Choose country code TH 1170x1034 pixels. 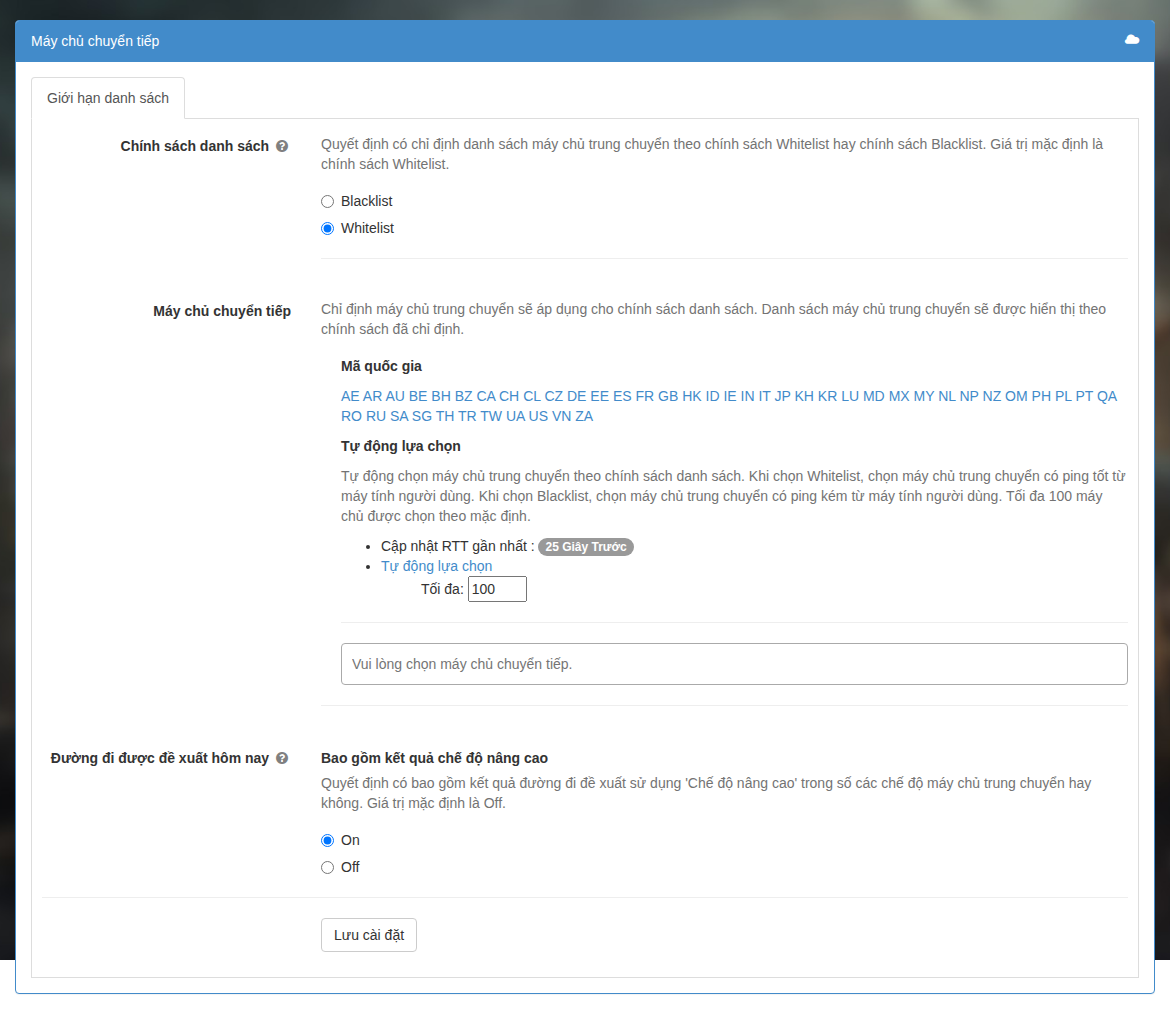(445, 416)
